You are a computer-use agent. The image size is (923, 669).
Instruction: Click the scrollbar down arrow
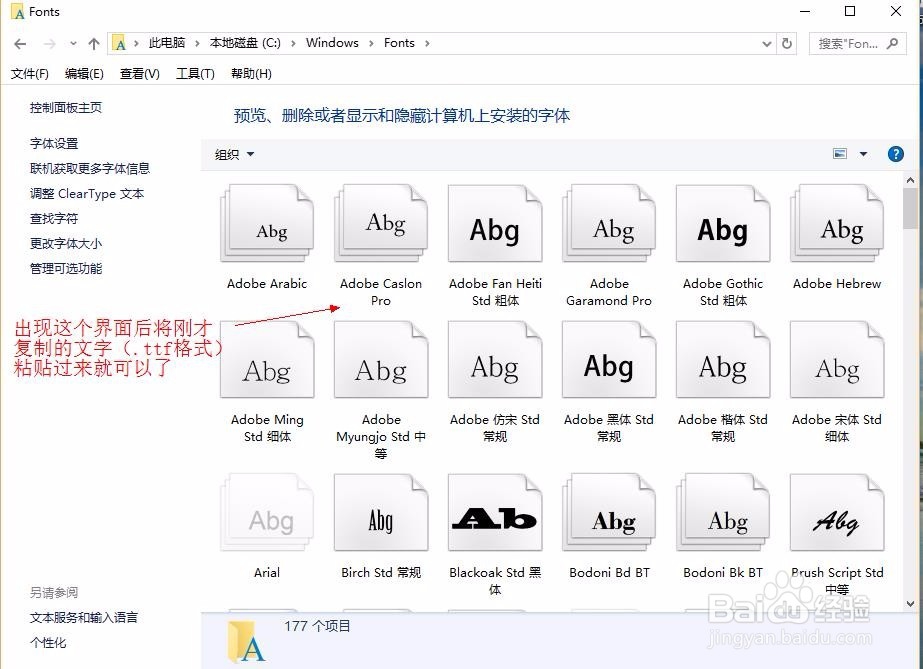911,603
